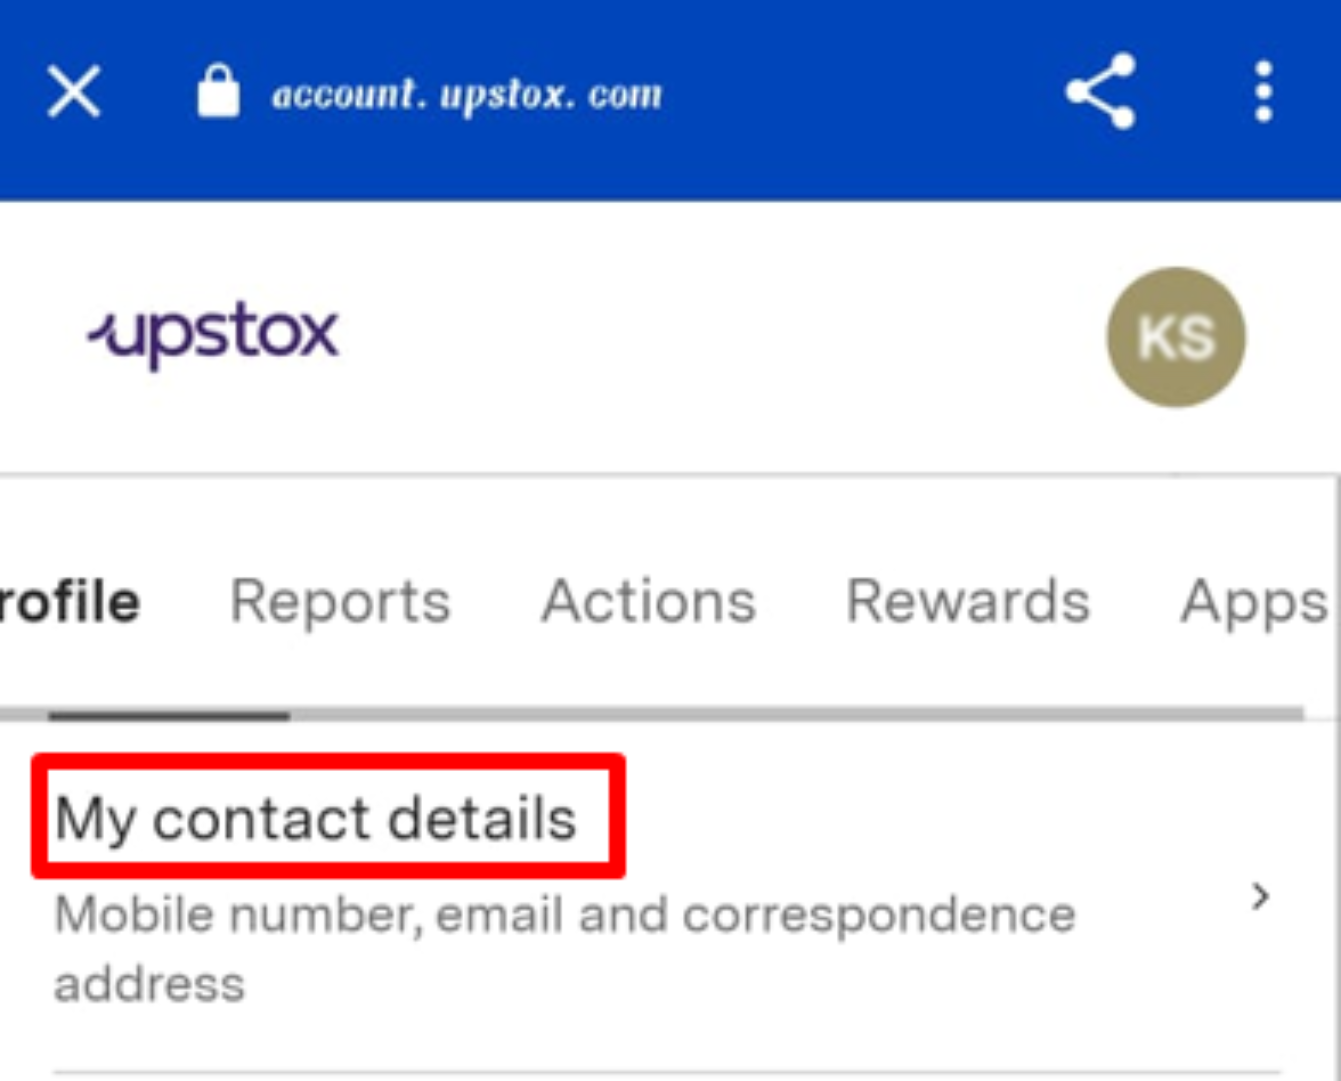
Task: Open the three-dot overflow menu
Action: [1264, 92]
